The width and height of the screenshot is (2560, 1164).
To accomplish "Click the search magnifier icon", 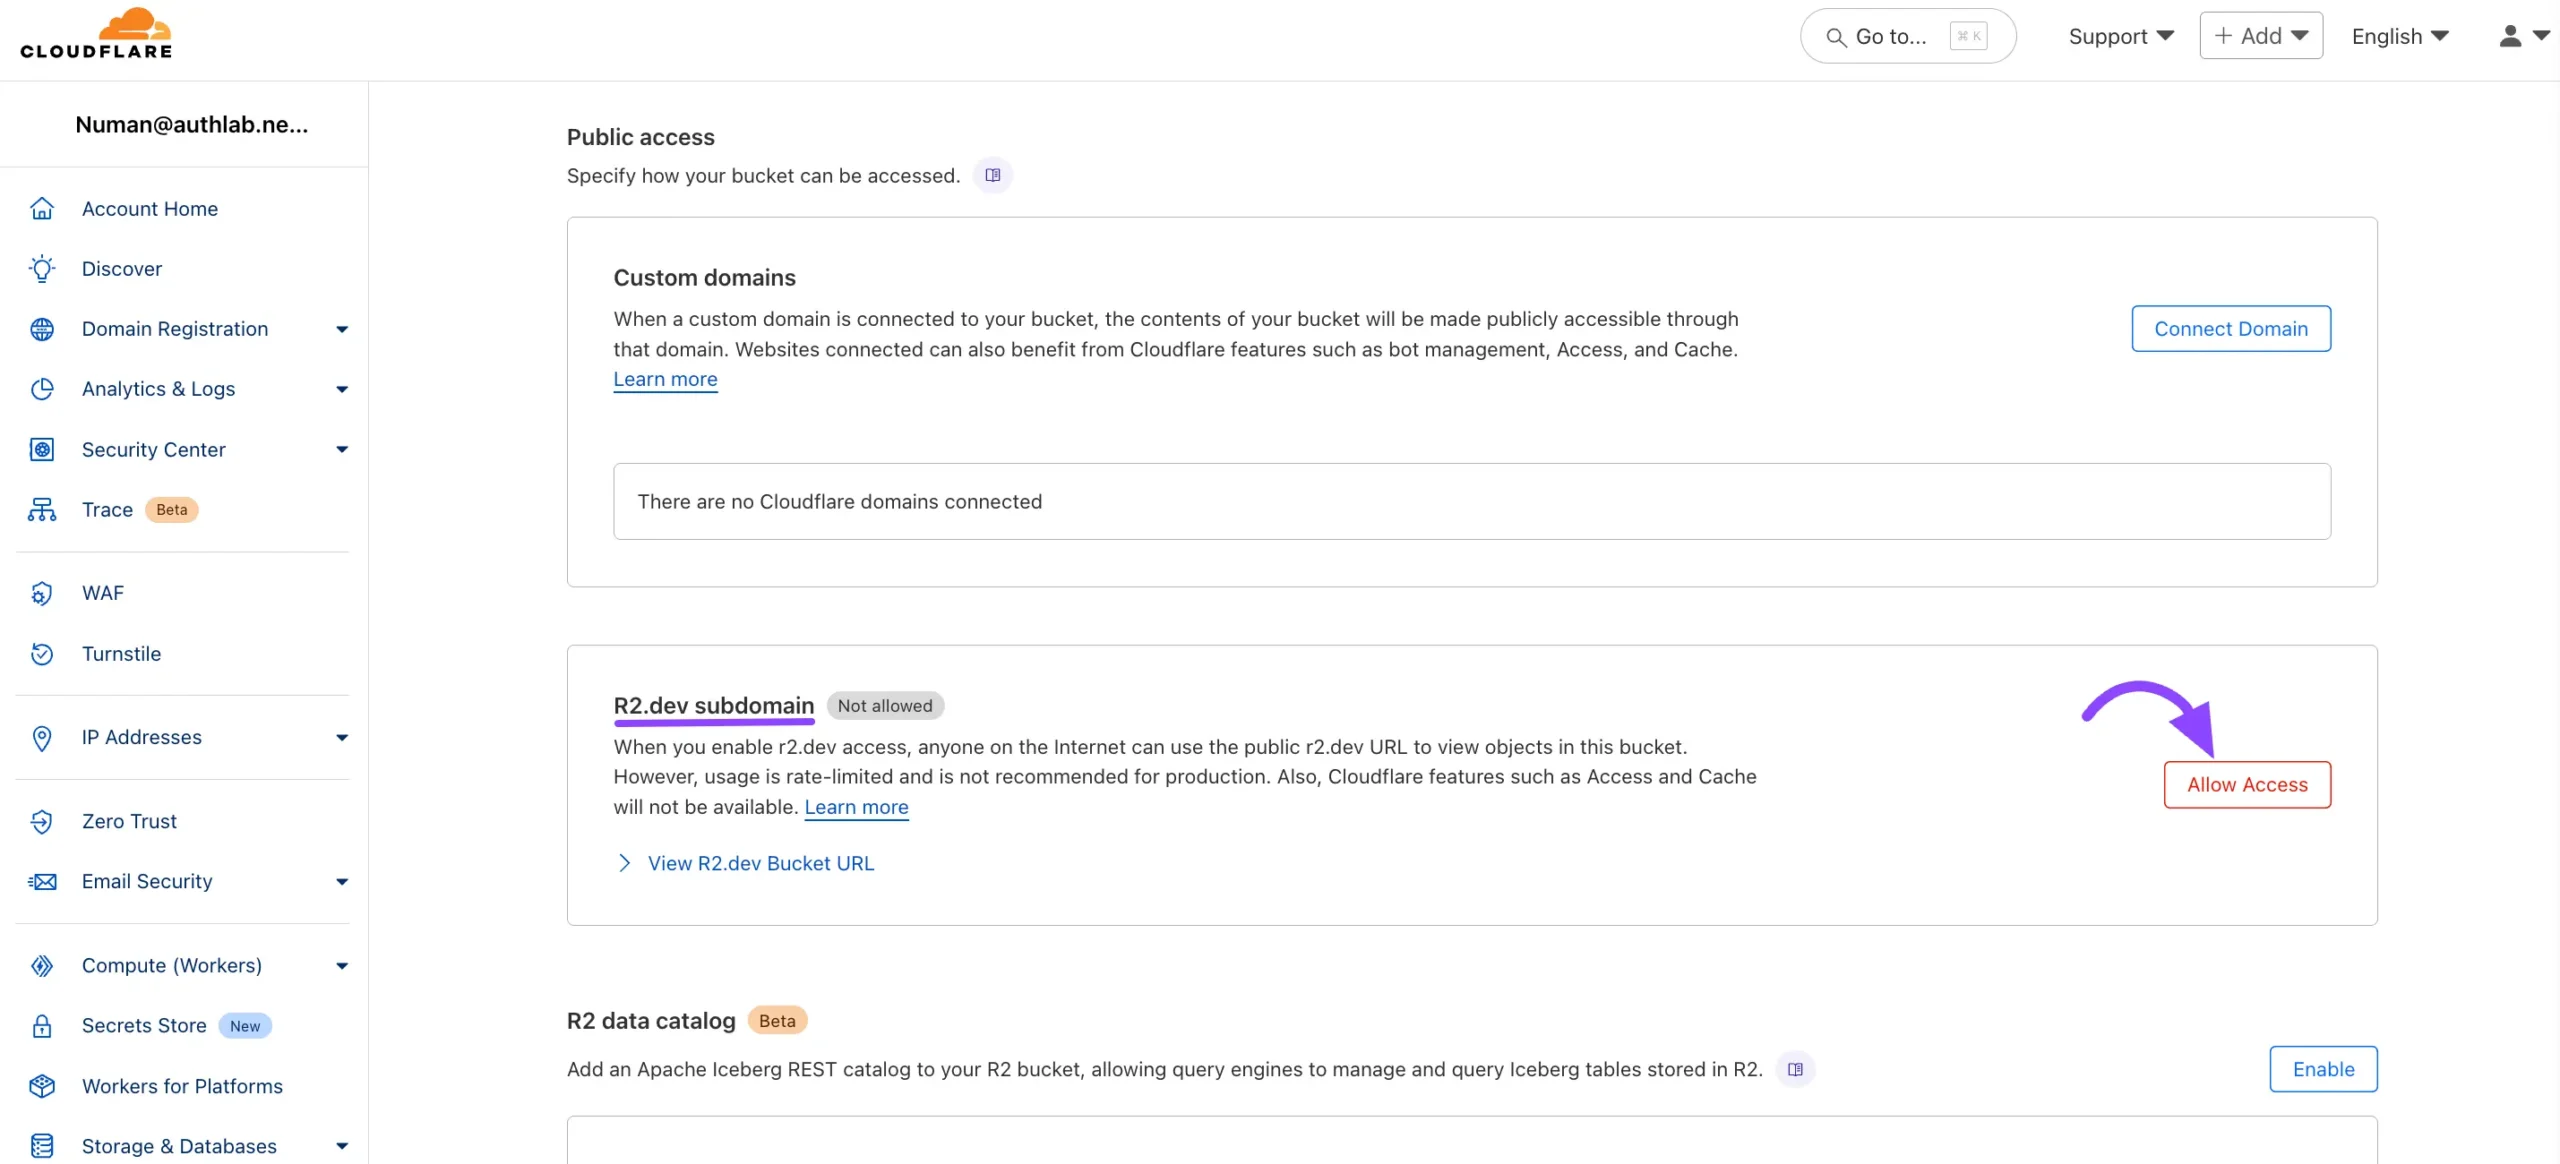I will coord(1836,37).
